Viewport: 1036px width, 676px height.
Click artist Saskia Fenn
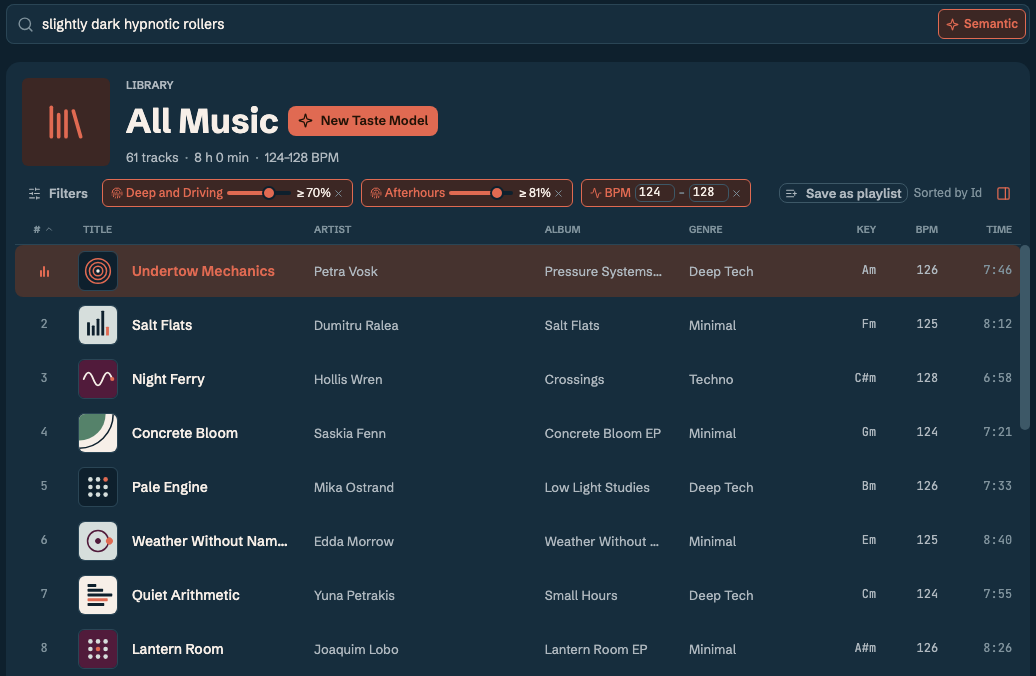[350, 433]
